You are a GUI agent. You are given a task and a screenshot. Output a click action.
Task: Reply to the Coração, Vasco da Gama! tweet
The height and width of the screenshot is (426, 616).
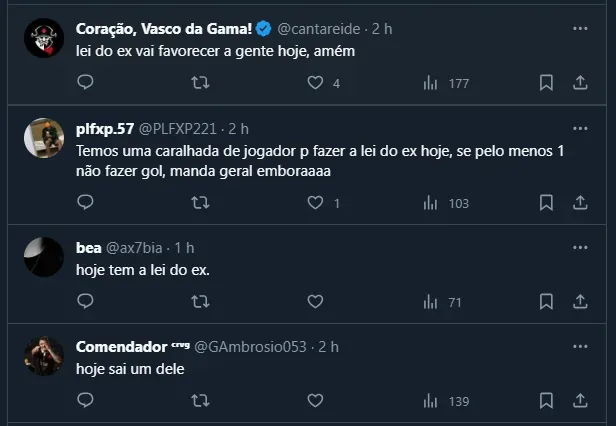85,83
